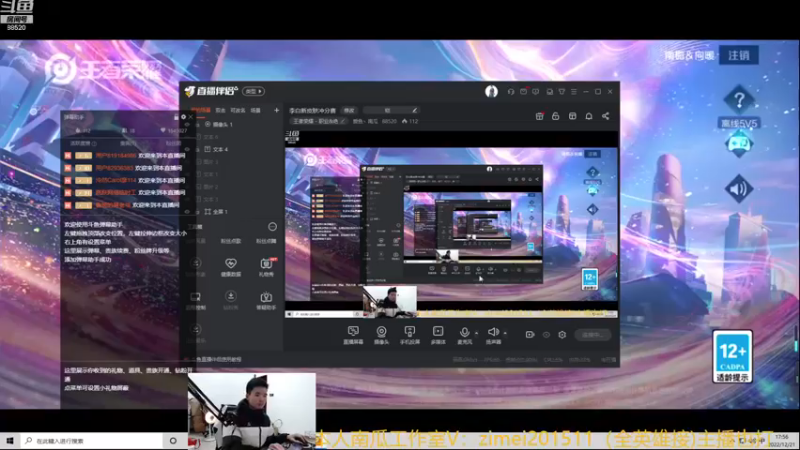Collapse the toolbox section minus button

(272, 227)
